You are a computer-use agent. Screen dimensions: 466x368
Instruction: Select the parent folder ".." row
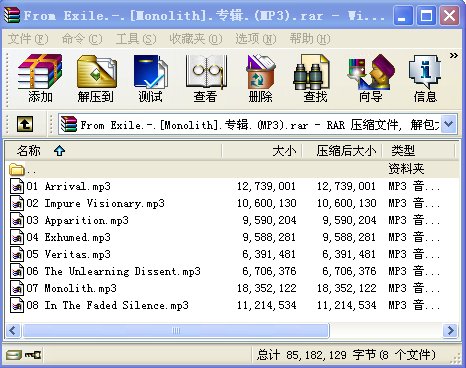232,169
